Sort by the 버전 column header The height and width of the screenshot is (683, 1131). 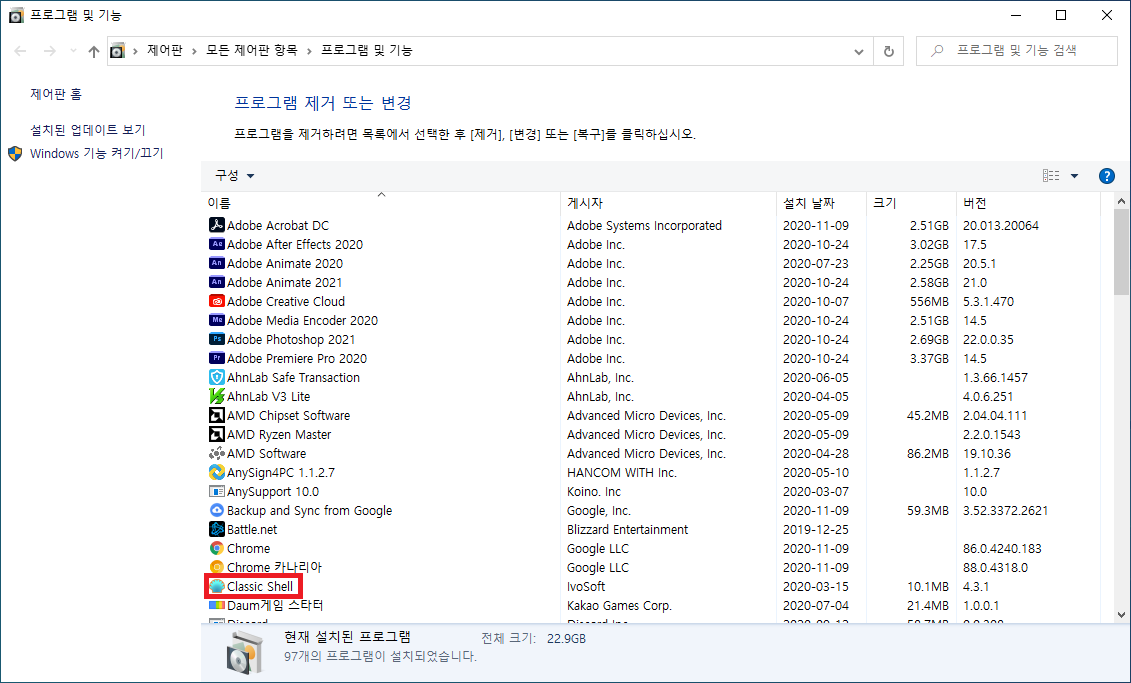point(1029,203)
